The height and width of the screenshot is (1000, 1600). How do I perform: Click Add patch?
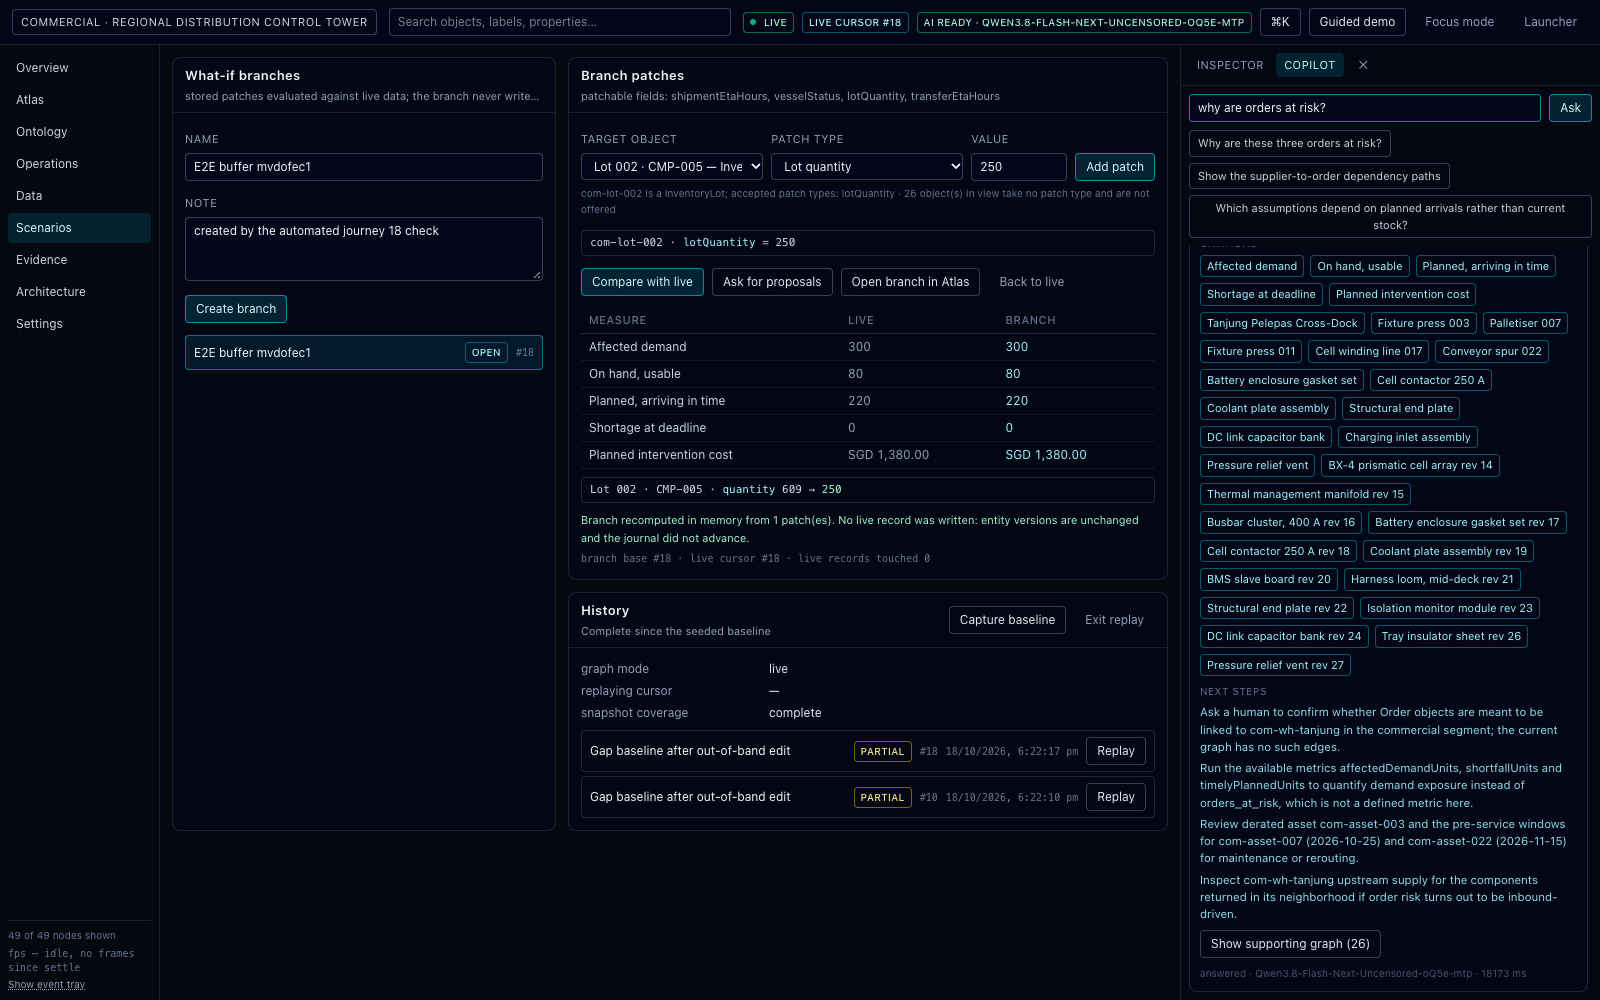(x=1115, y=167)
